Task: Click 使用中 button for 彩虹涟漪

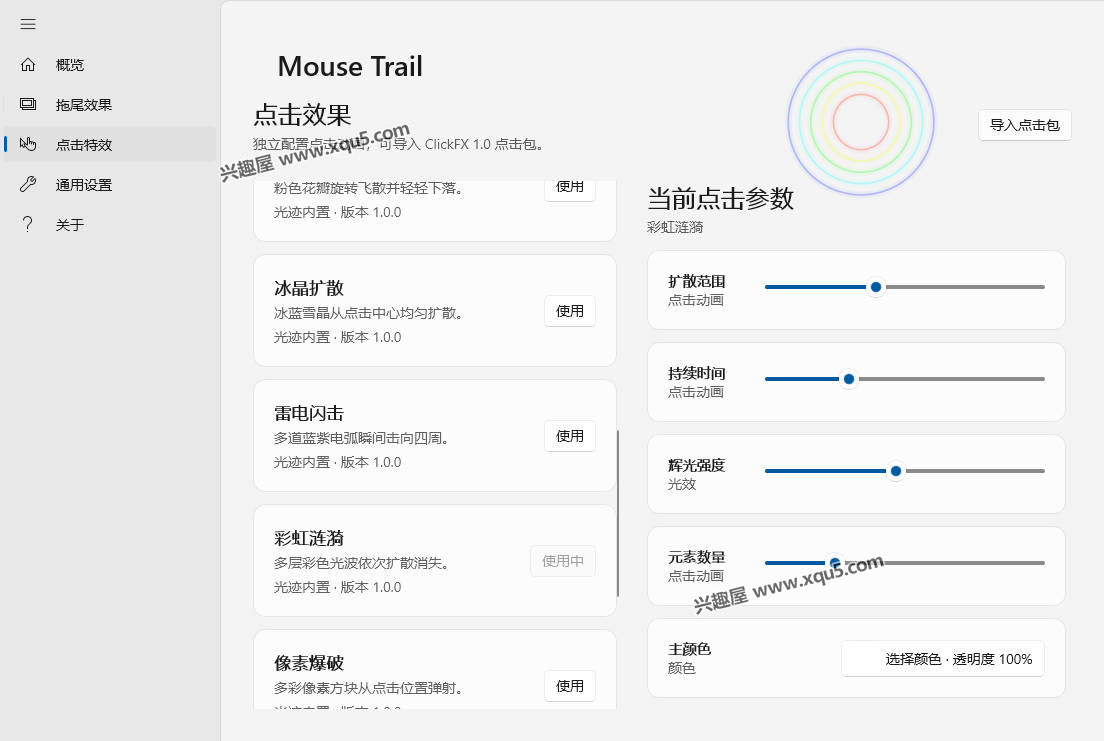Action: click(x=563, y=561)
